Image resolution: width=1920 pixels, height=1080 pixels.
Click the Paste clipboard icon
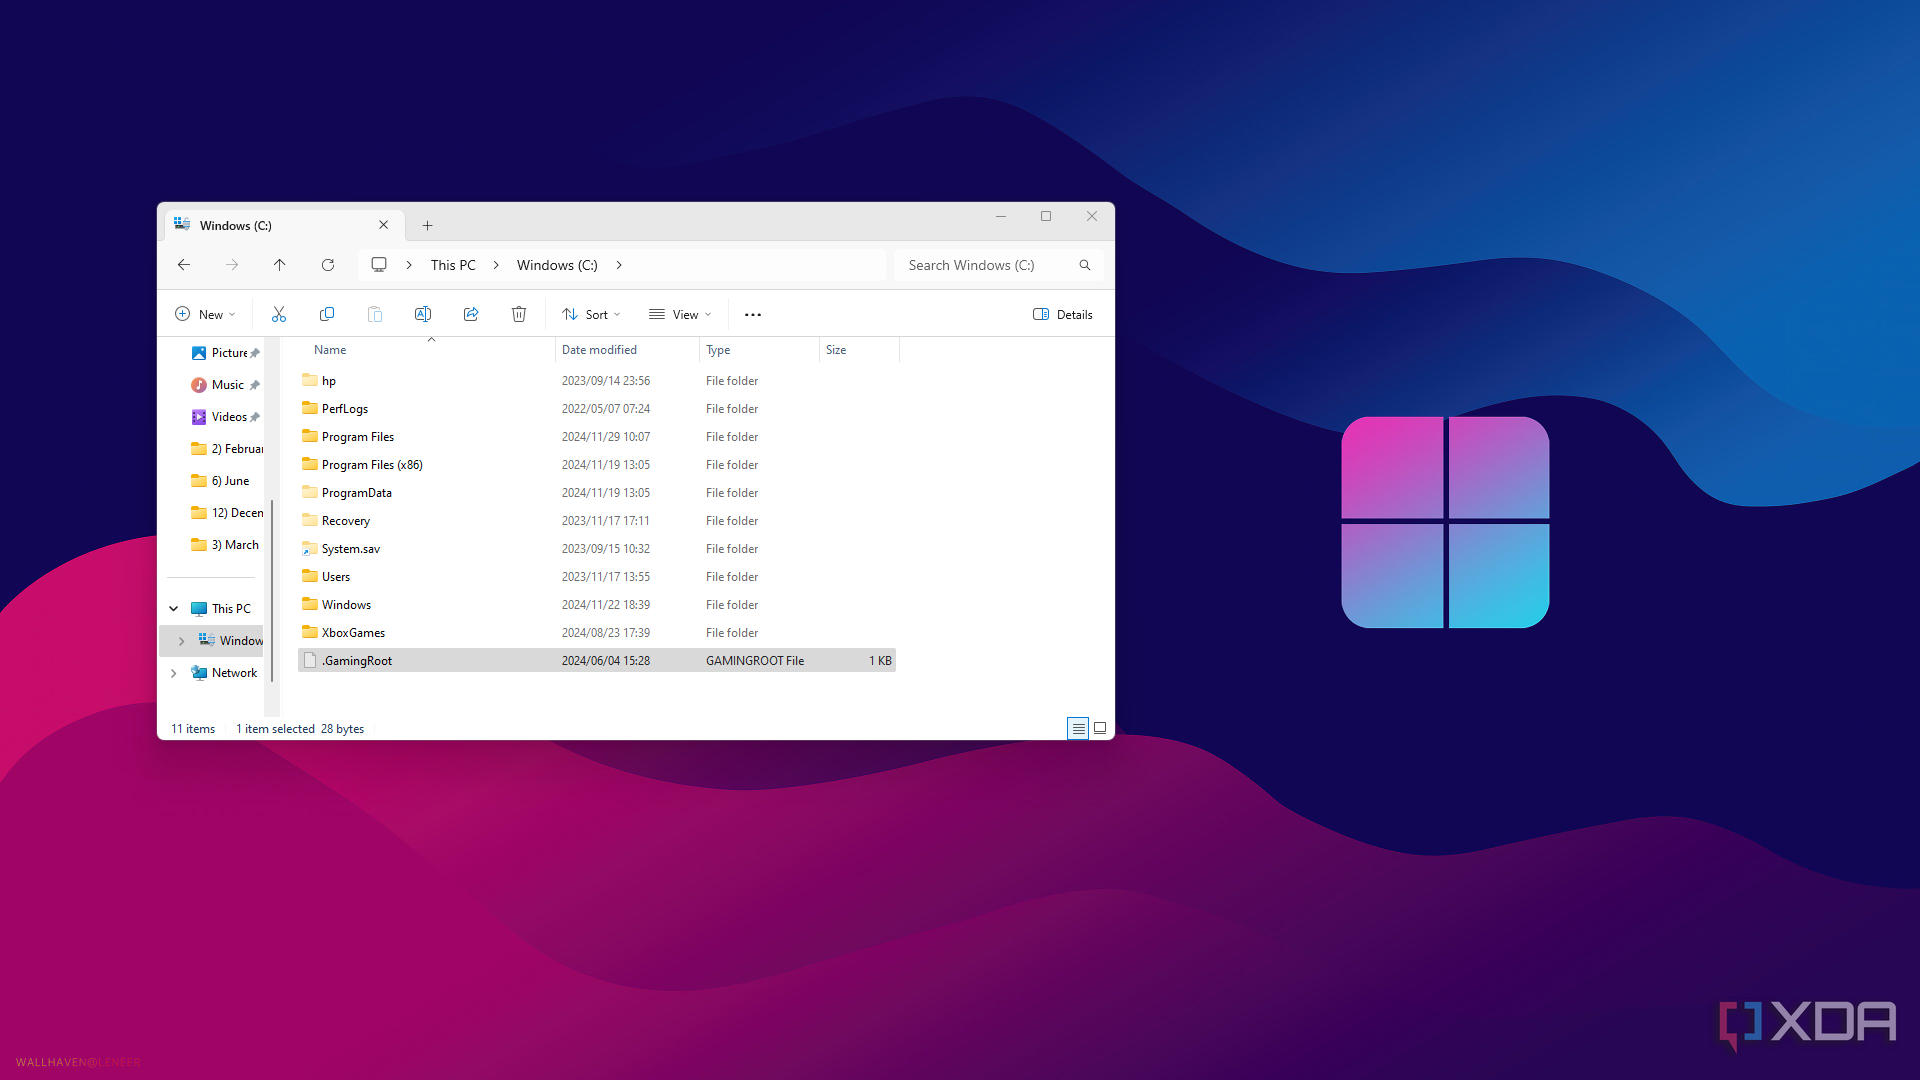pos(375,314)
